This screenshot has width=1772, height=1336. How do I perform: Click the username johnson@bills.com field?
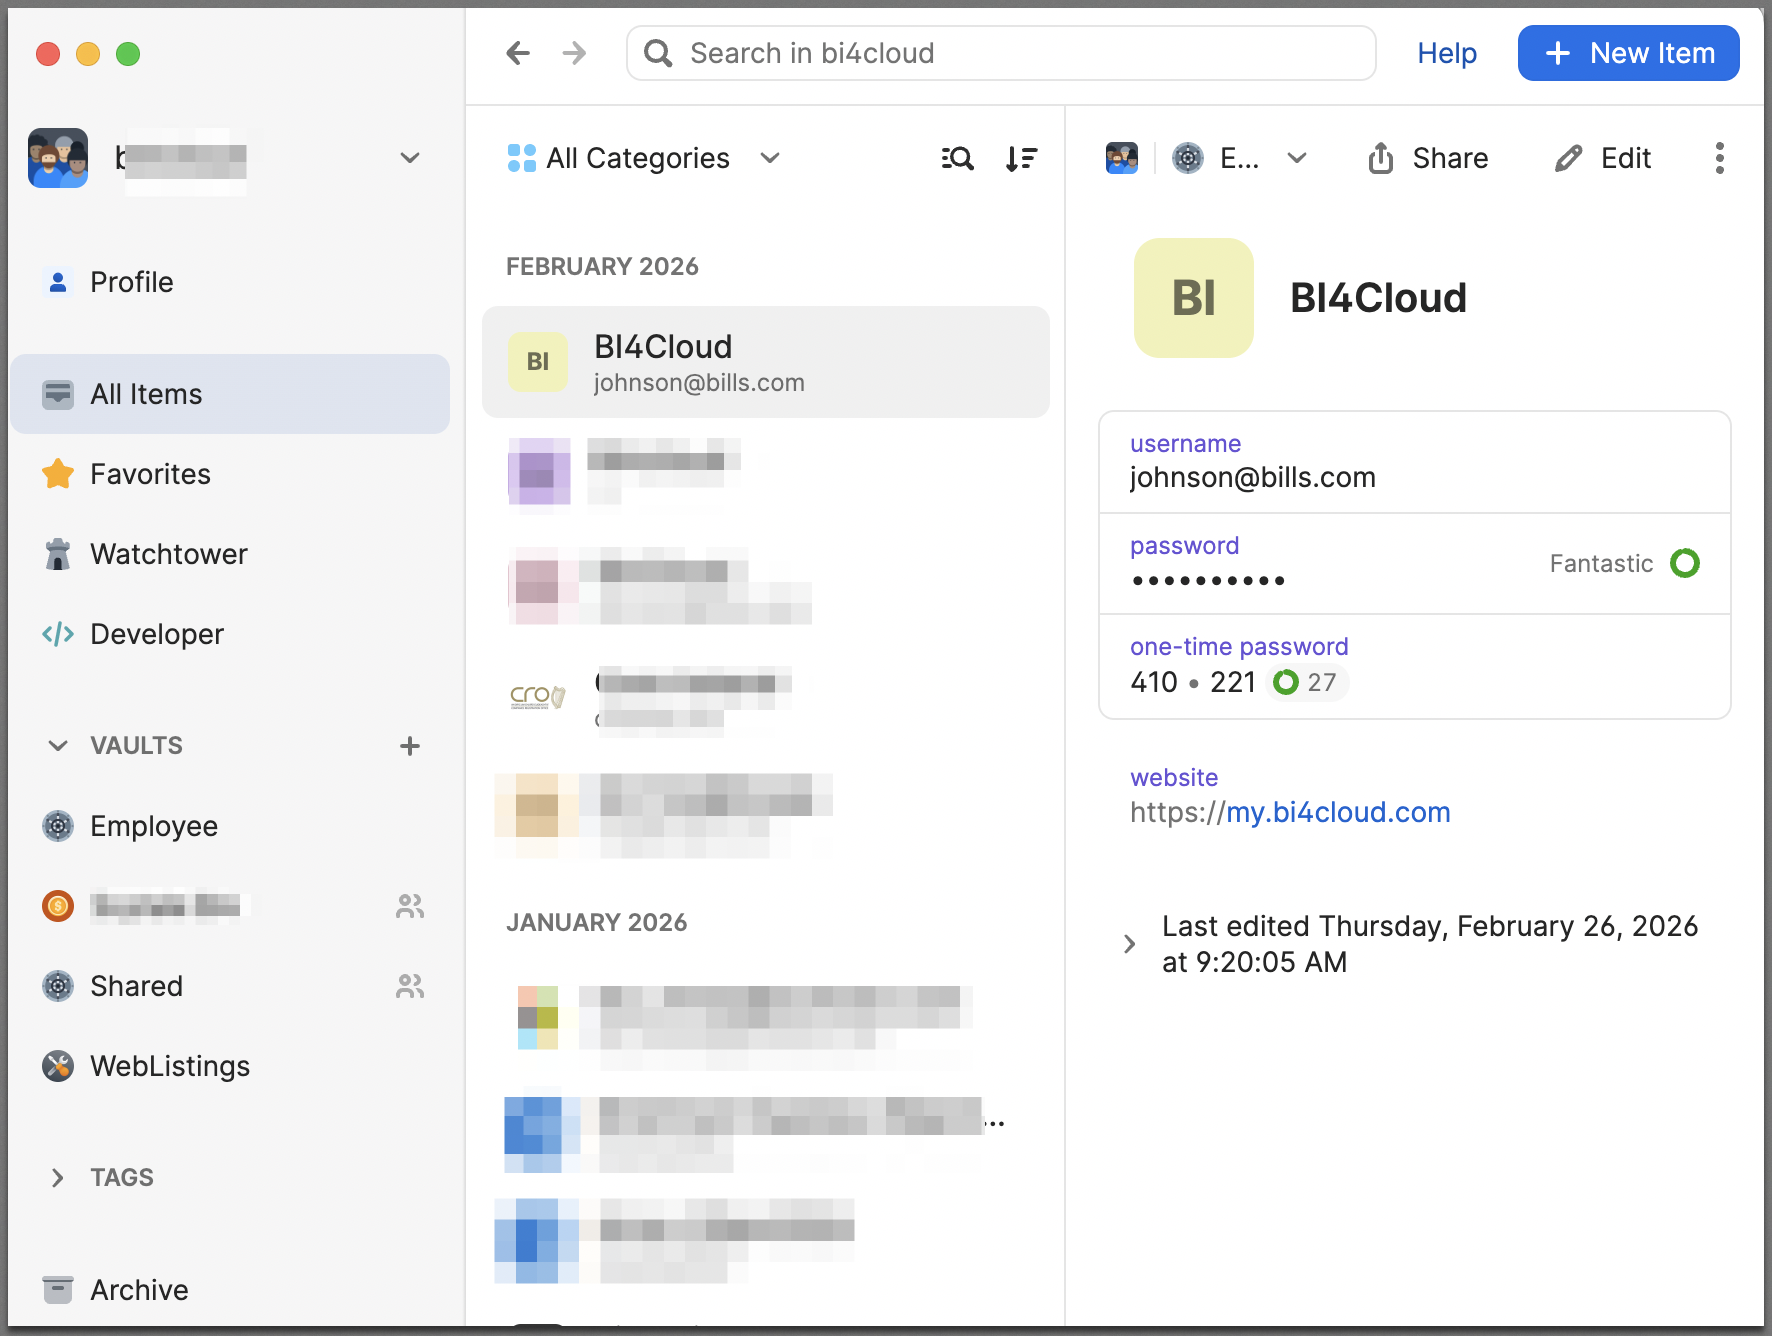1415,462
